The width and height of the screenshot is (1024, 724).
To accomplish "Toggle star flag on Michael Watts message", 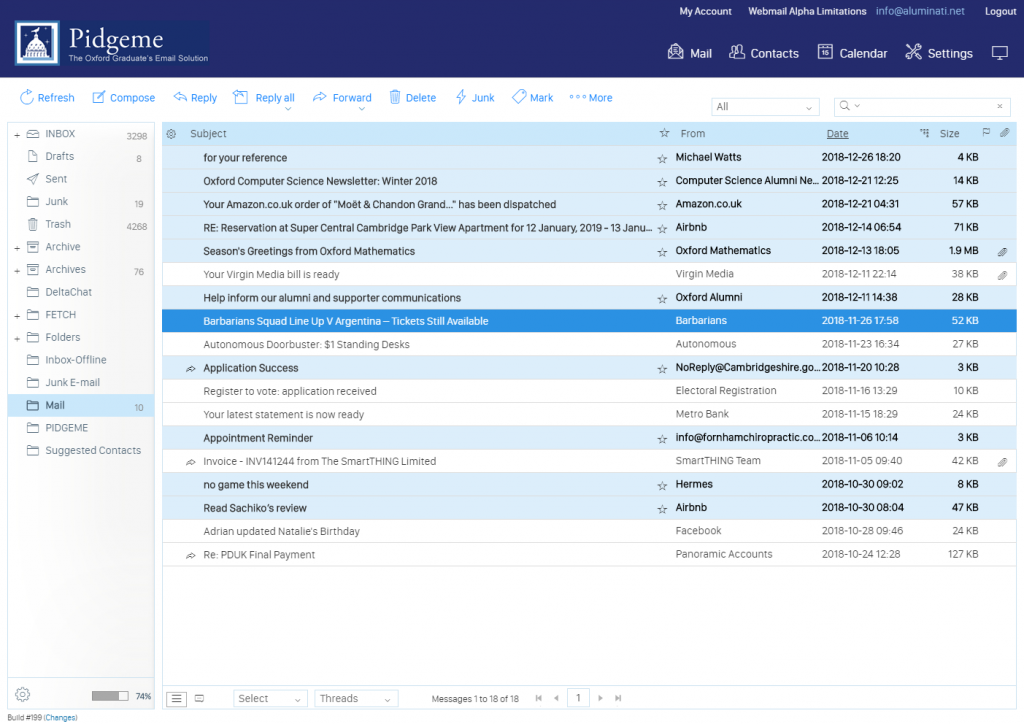I will point(661,158).
